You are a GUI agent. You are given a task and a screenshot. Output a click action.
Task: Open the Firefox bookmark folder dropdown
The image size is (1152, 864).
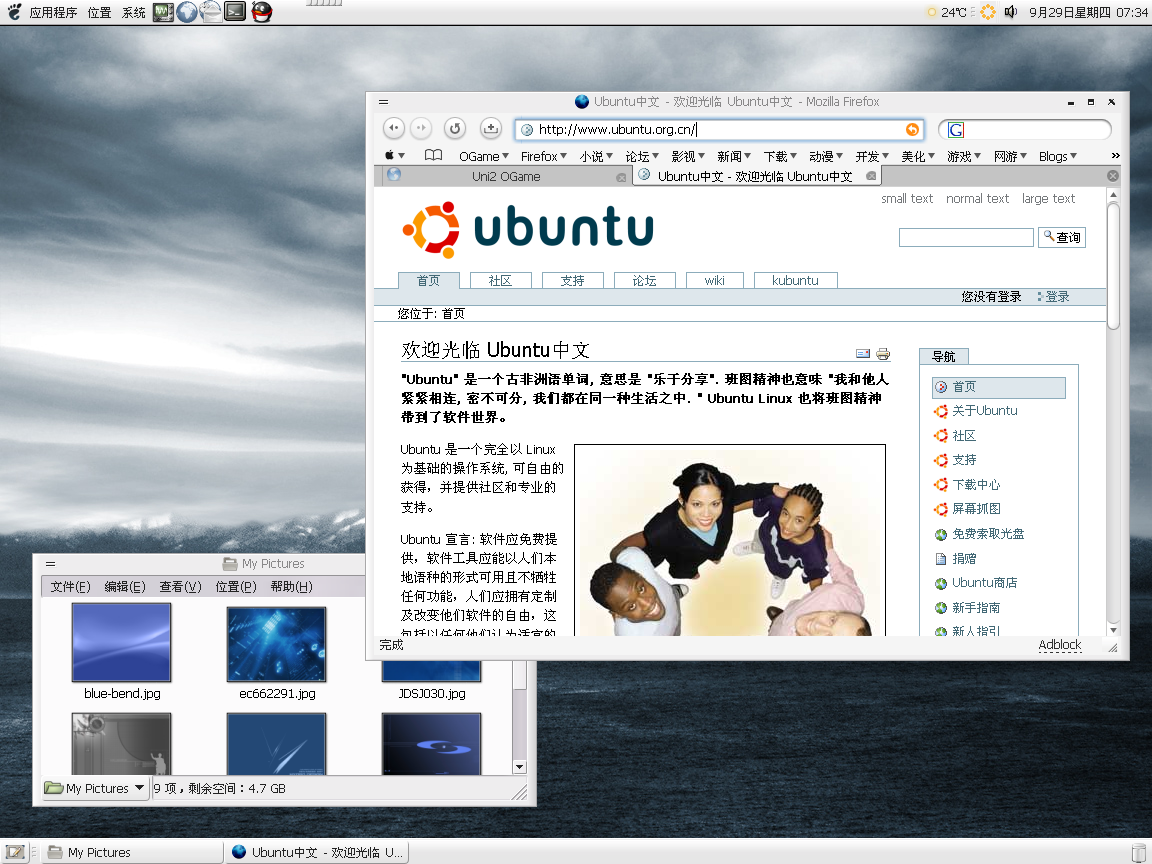pyautogui.click(x=544, y=156)
